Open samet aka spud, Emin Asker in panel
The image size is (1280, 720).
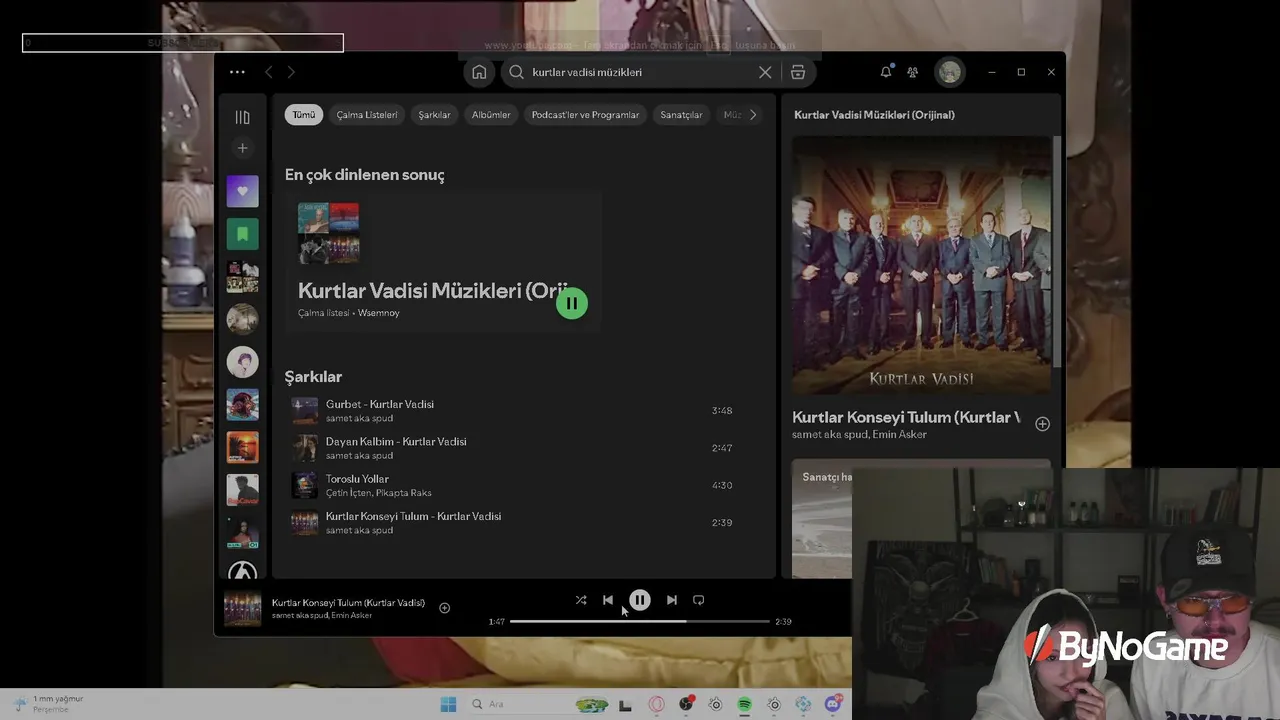[859, 435]
